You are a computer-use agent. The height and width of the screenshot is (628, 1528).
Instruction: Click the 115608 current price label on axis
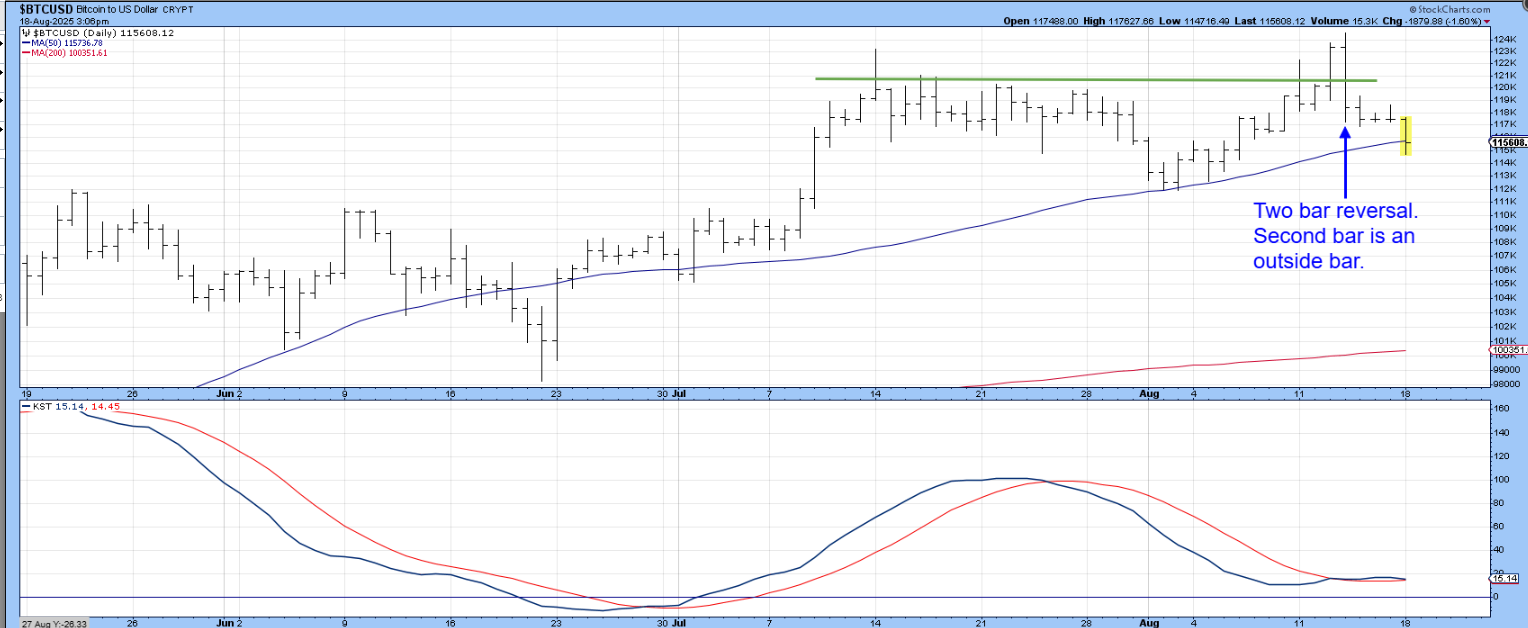[1508, 143]
